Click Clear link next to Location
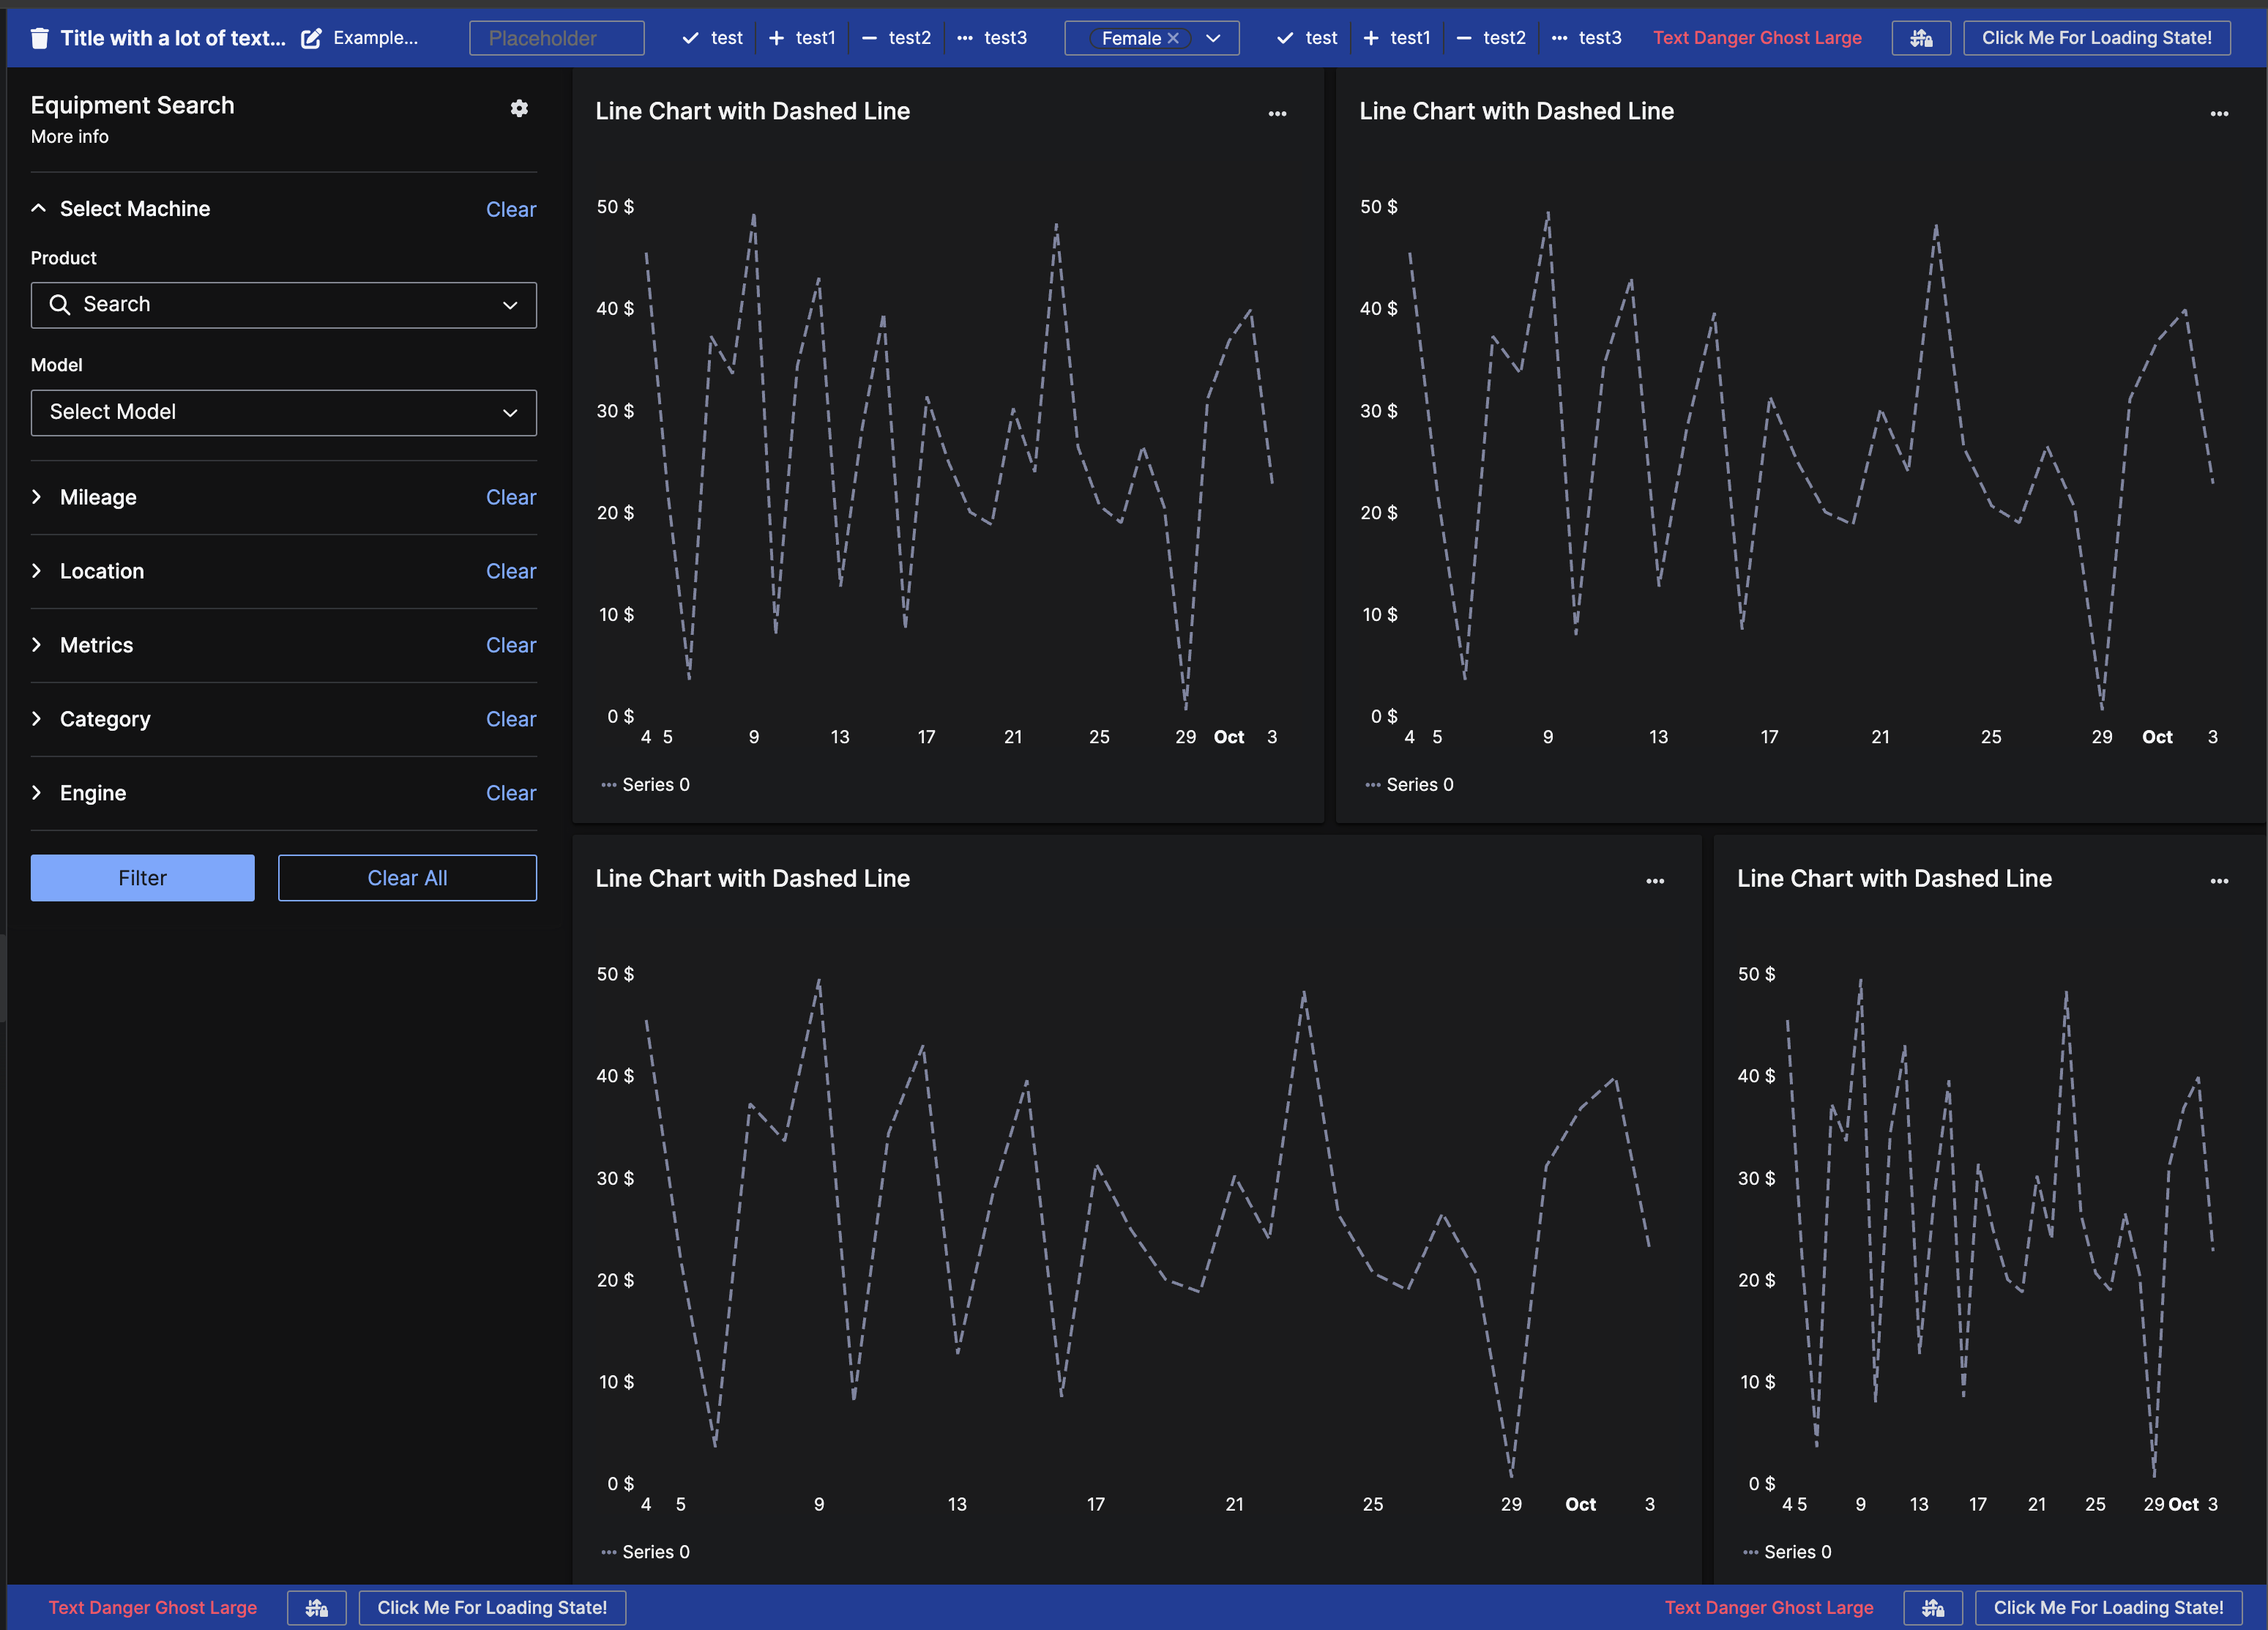2268x1630 pixels. click(x=510, y=571)
